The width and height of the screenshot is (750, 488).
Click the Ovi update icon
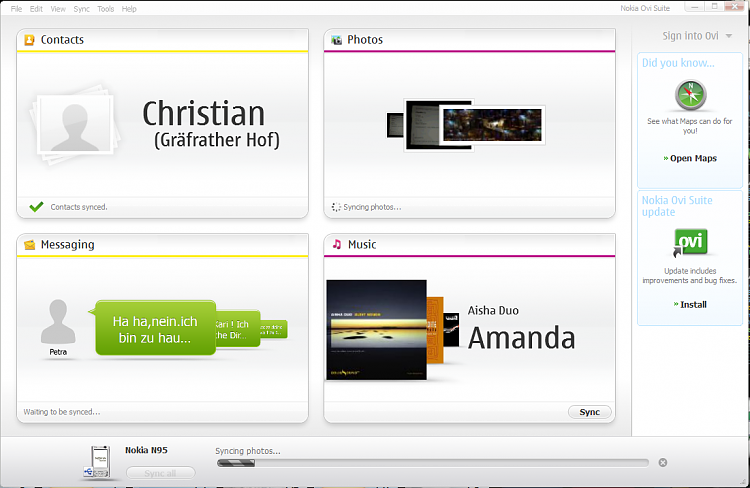(690, 243)
